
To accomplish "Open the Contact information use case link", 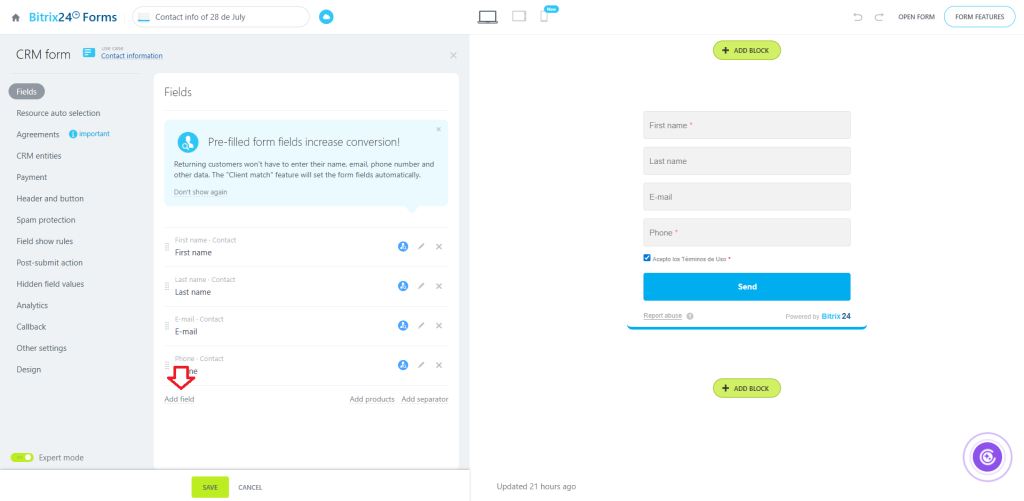I will [x=131, y=56].
